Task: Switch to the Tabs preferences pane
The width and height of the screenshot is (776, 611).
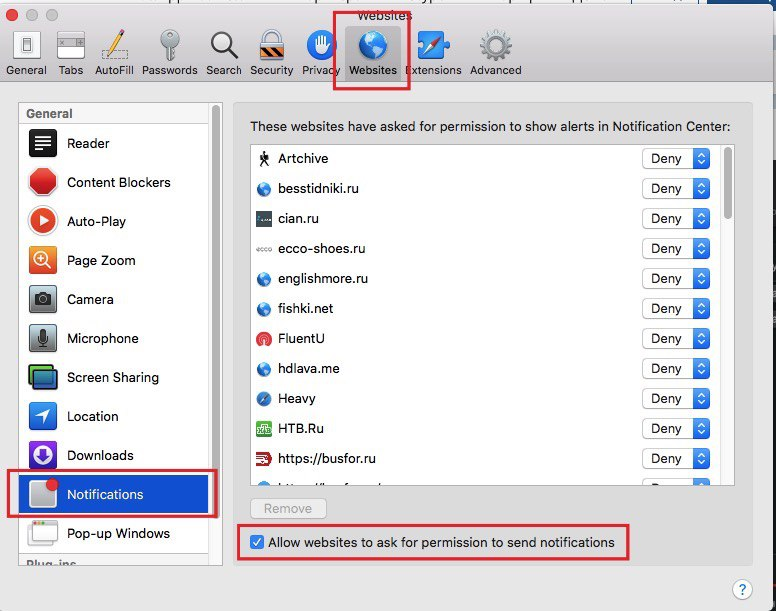Action: pos(71,52)
